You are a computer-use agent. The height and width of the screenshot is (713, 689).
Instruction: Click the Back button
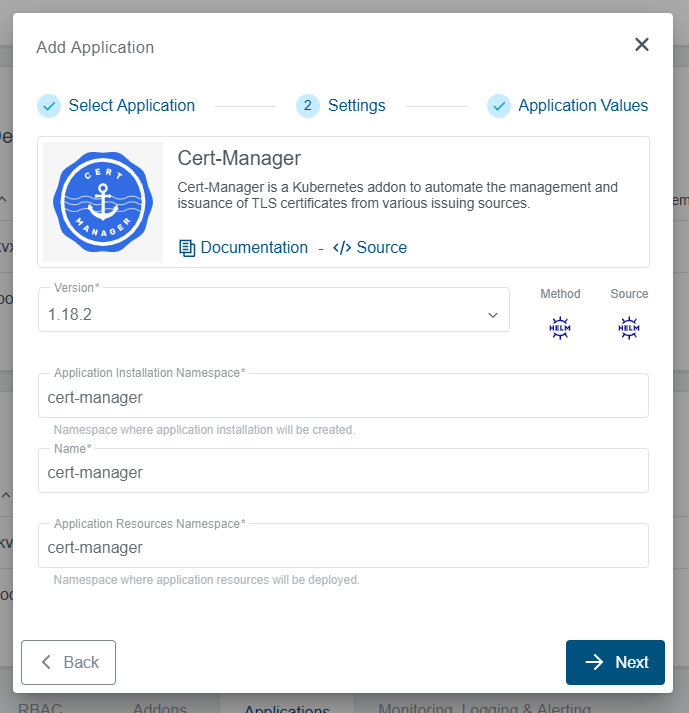(x=68, y=663)
